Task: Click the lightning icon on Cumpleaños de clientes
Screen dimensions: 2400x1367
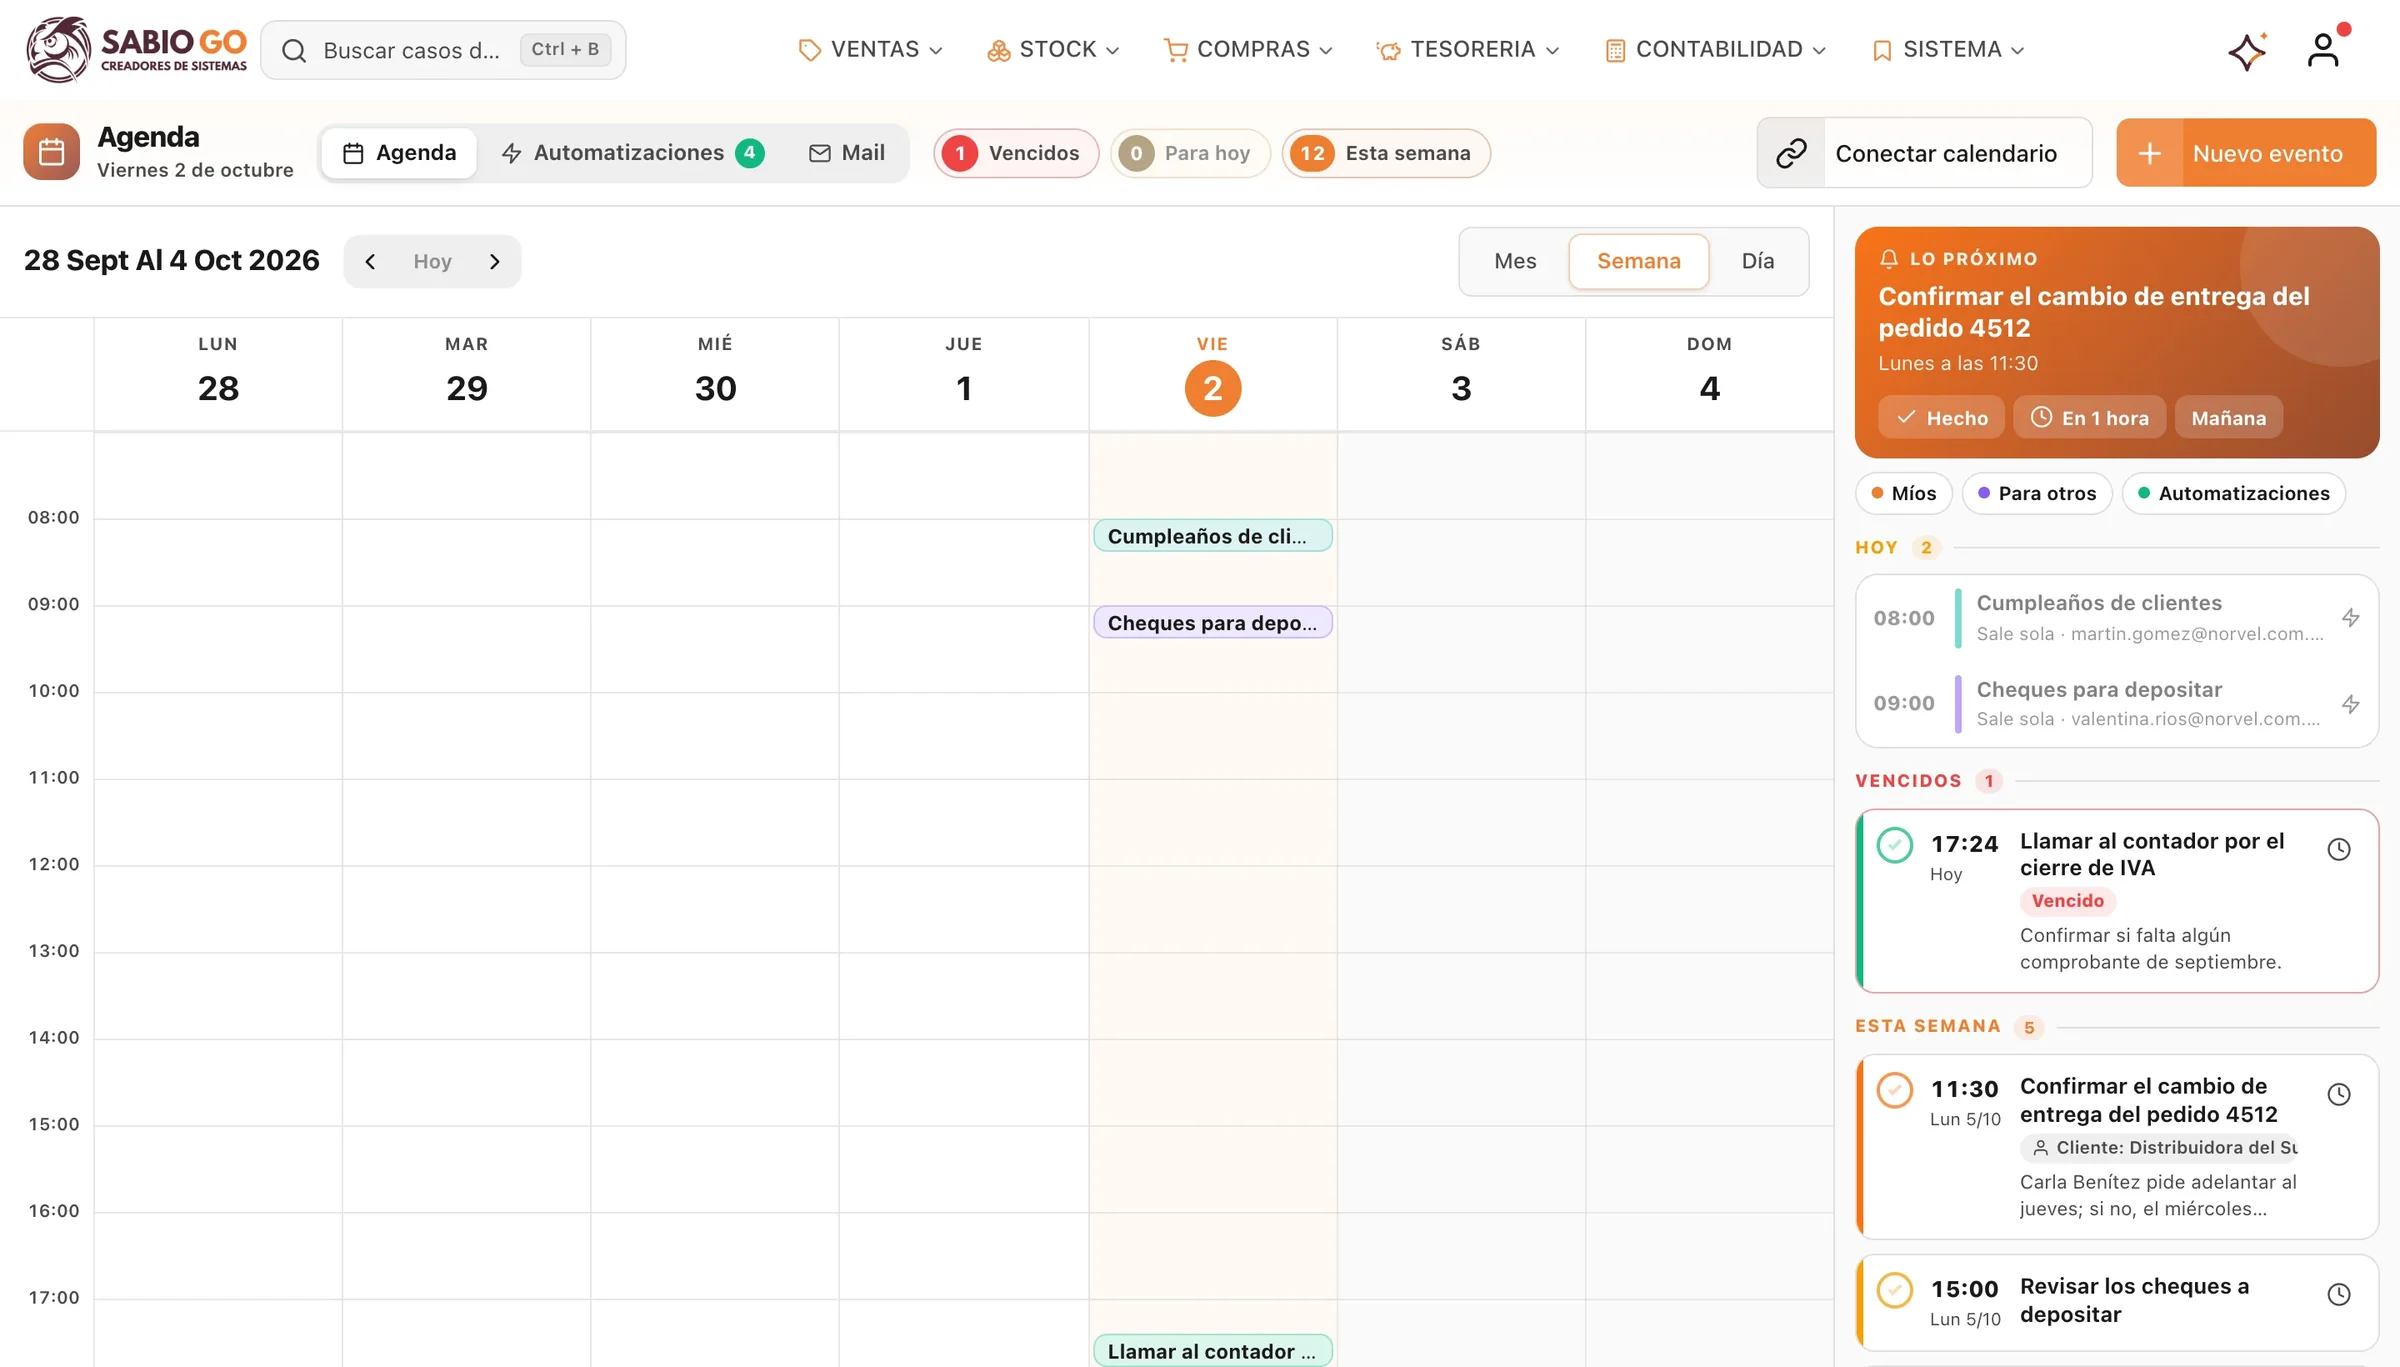Action: [2350, 617]
